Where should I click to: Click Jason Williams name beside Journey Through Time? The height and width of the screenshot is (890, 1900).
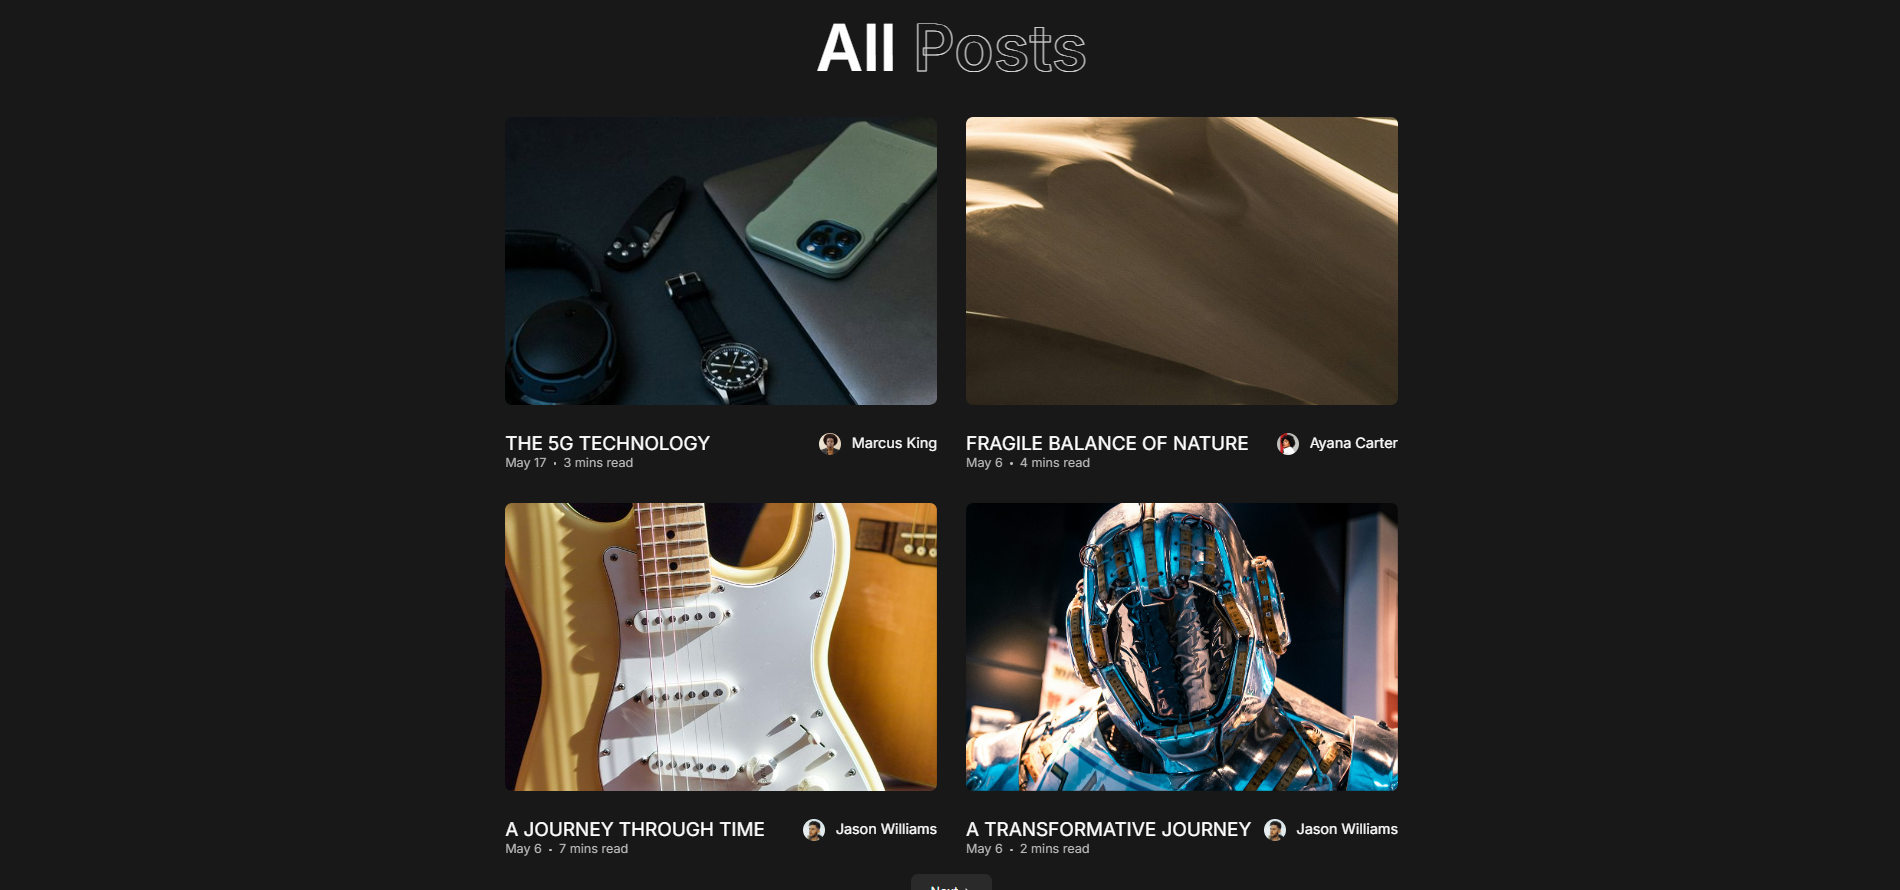click(x=886, y=829)
